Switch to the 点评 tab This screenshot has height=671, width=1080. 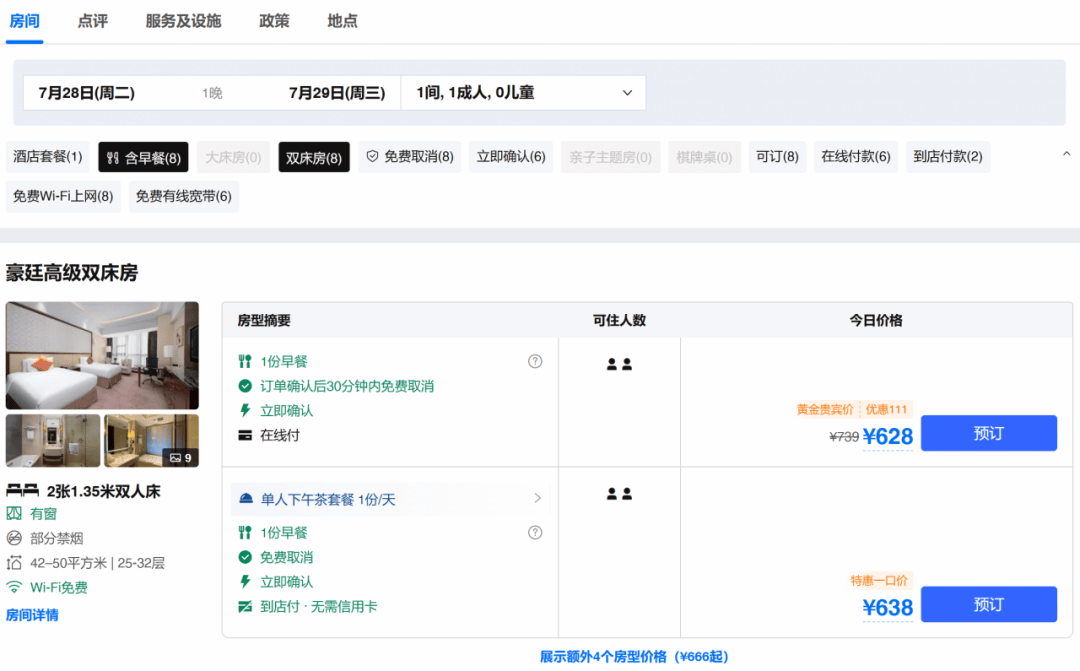coord(92,21)
